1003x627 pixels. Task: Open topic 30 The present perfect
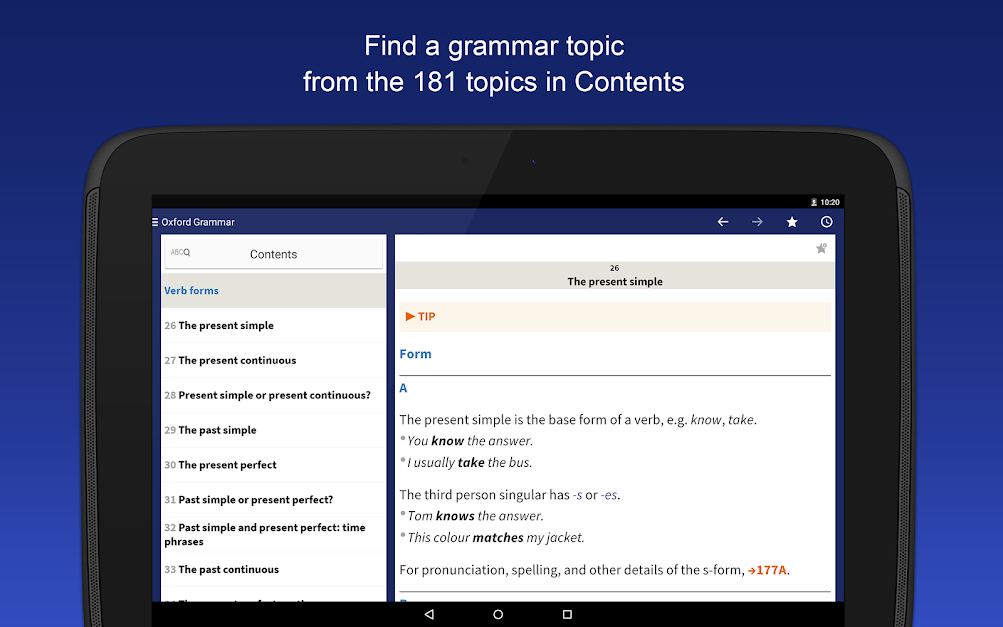tap(273, 465)
